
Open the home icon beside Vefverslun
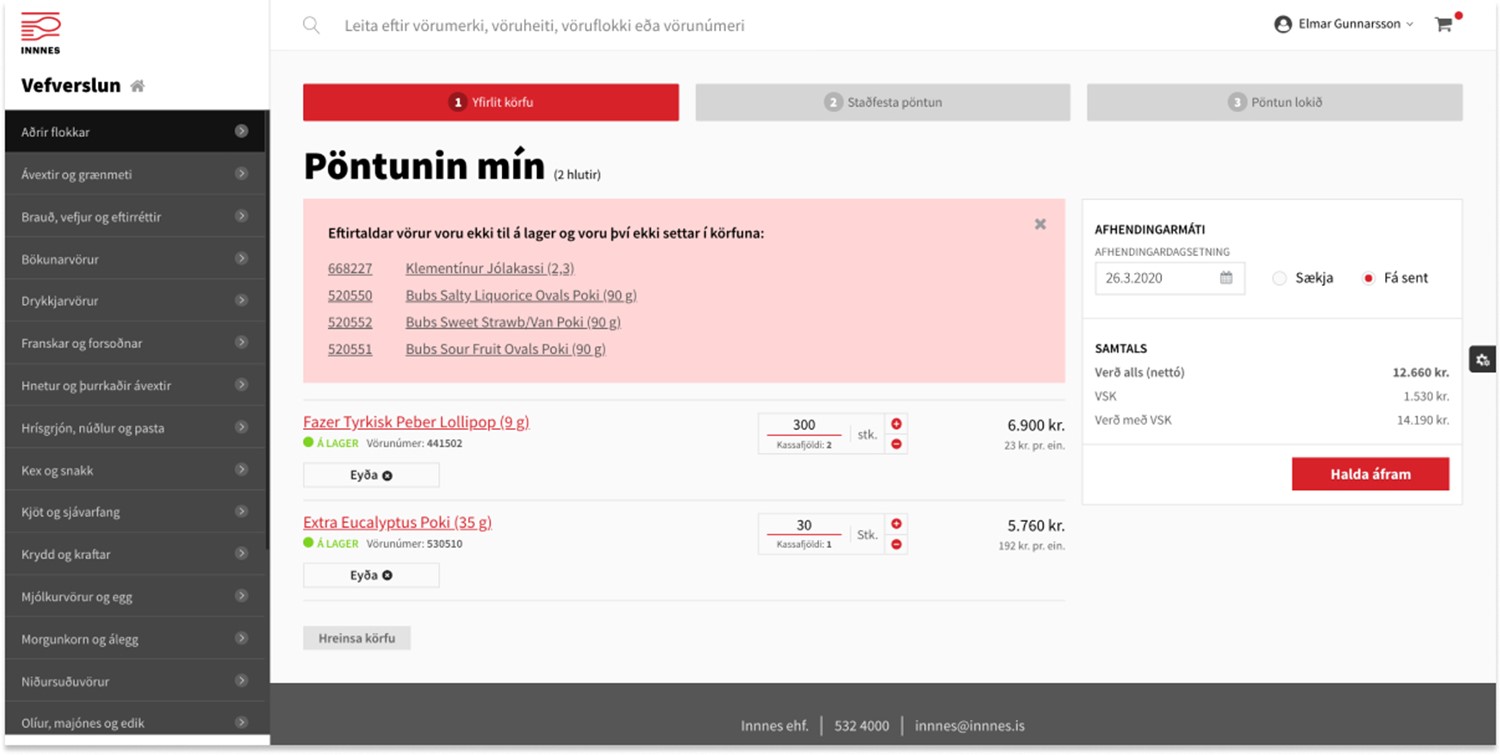coord(138,86)
